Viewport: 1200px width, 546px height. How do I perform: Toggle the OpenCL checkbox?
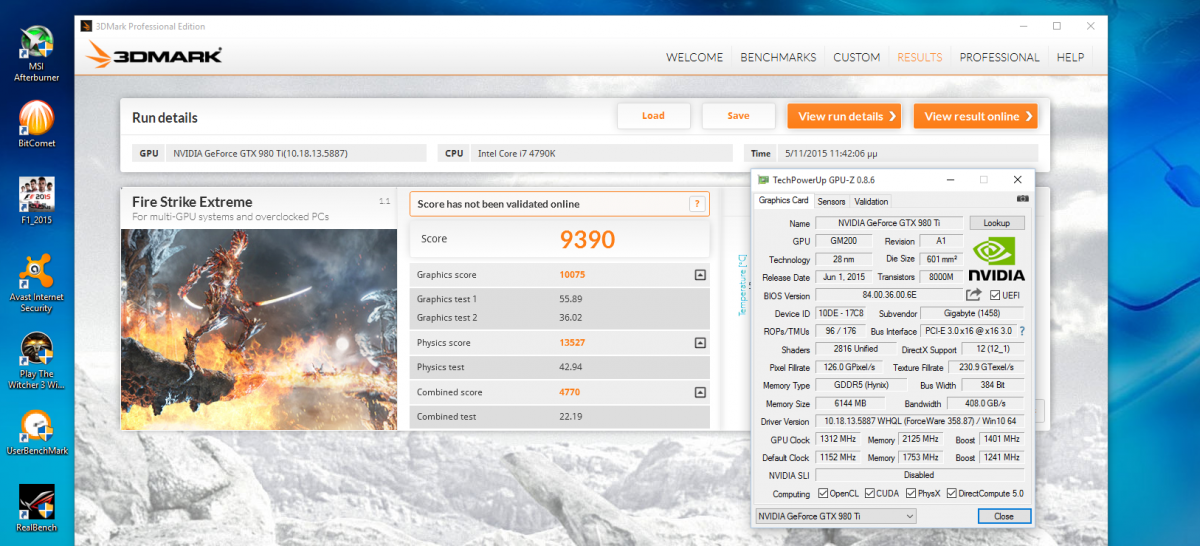(x=823, y=493)
